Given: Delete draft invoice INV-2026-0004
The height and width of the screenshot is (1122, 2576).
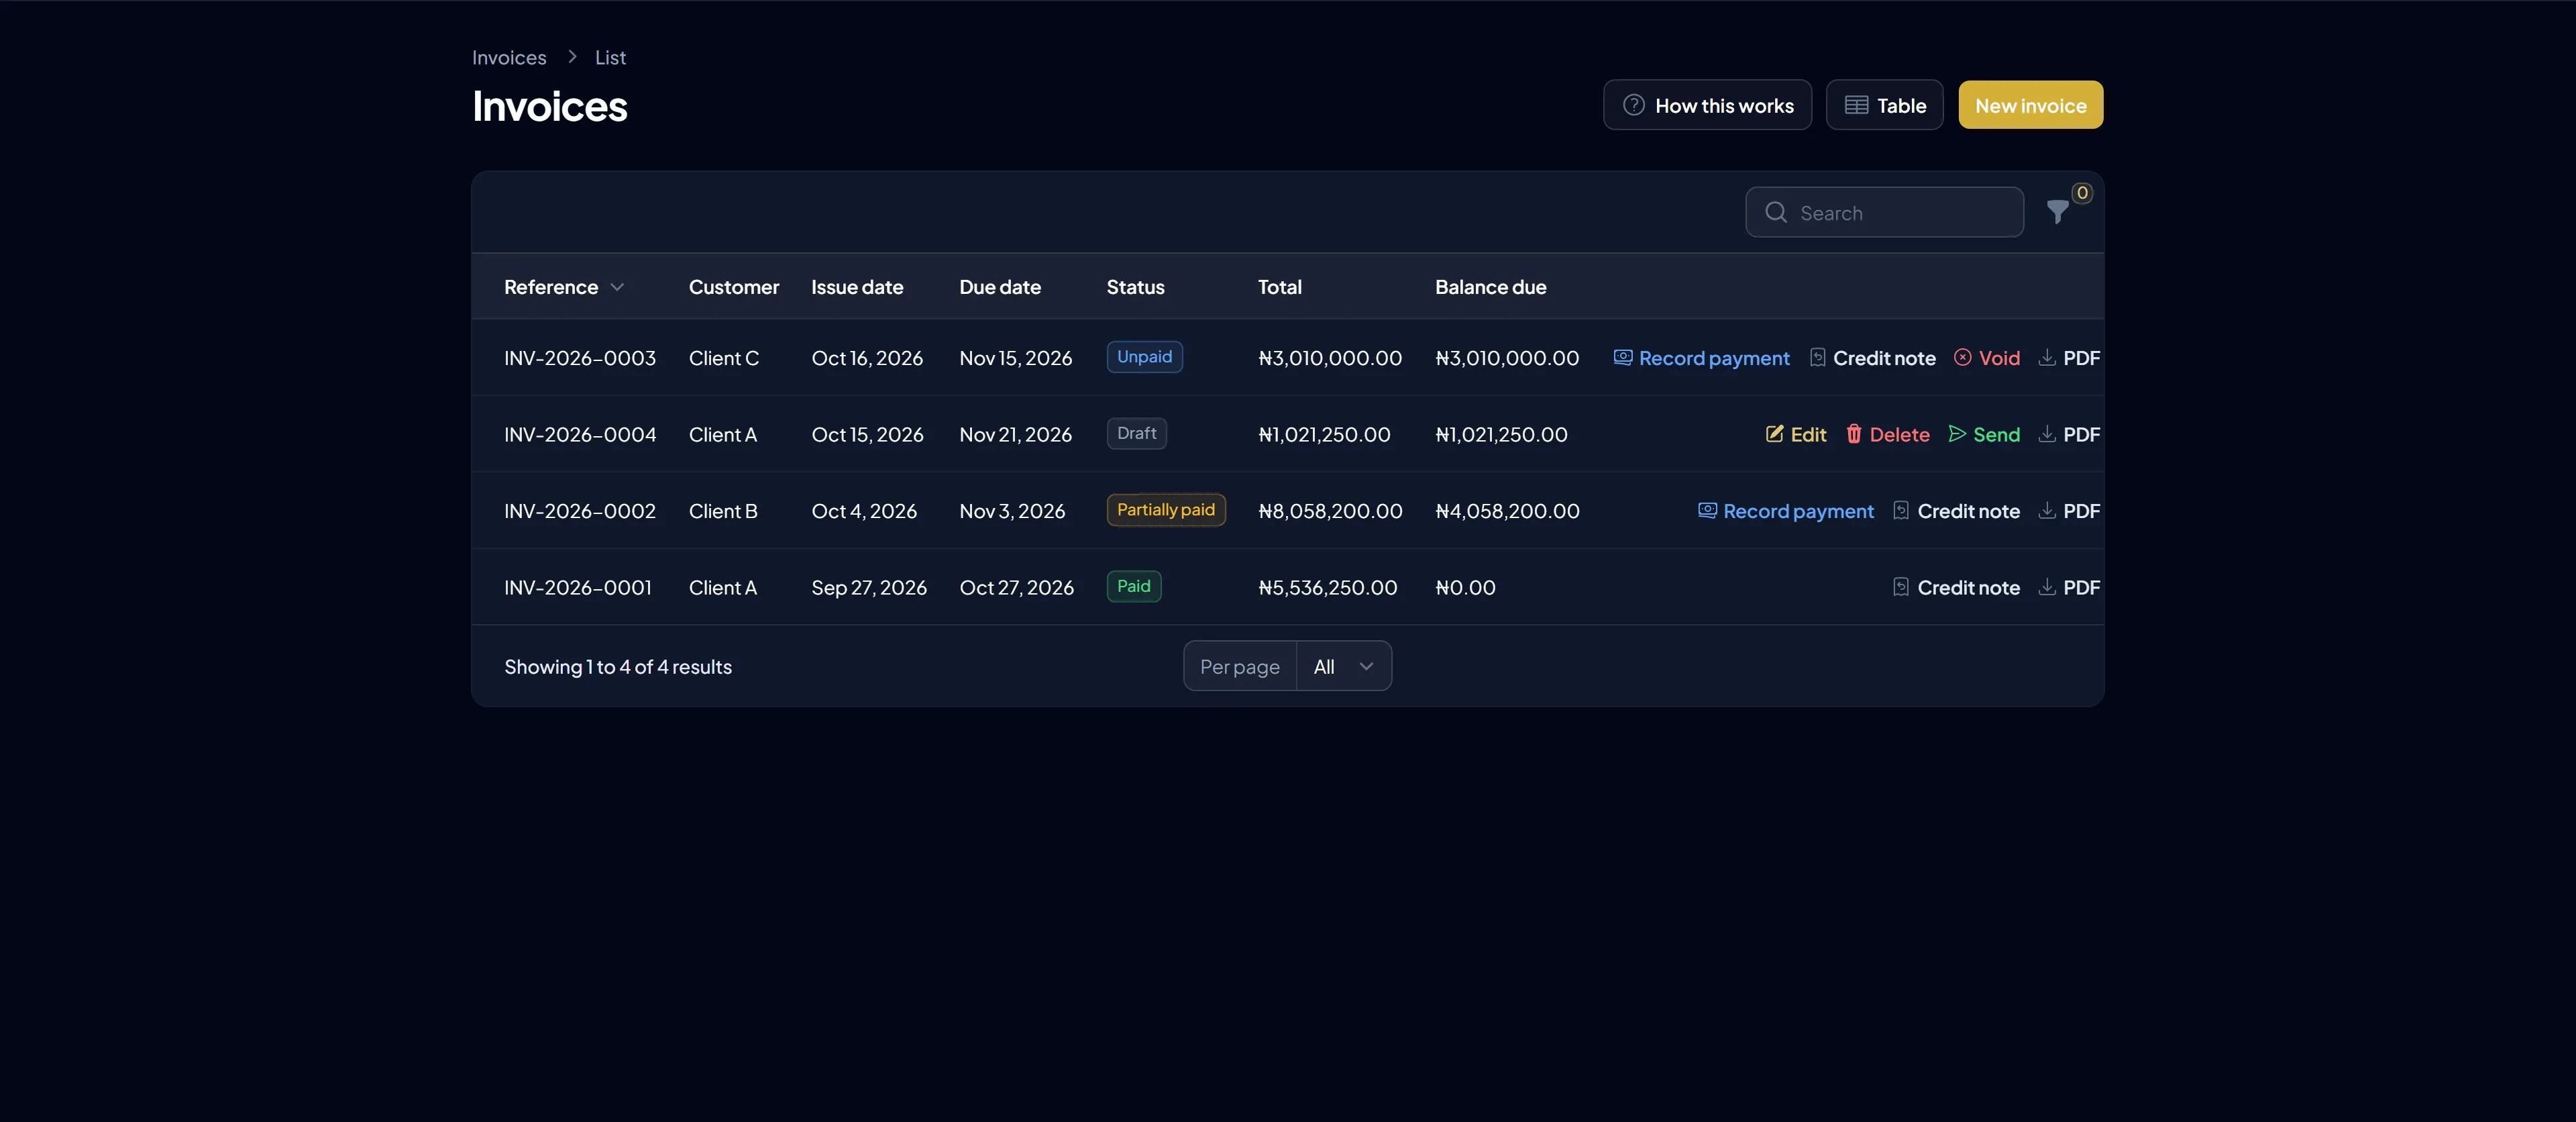Looking at the screenshot, I should [1887, 434].
